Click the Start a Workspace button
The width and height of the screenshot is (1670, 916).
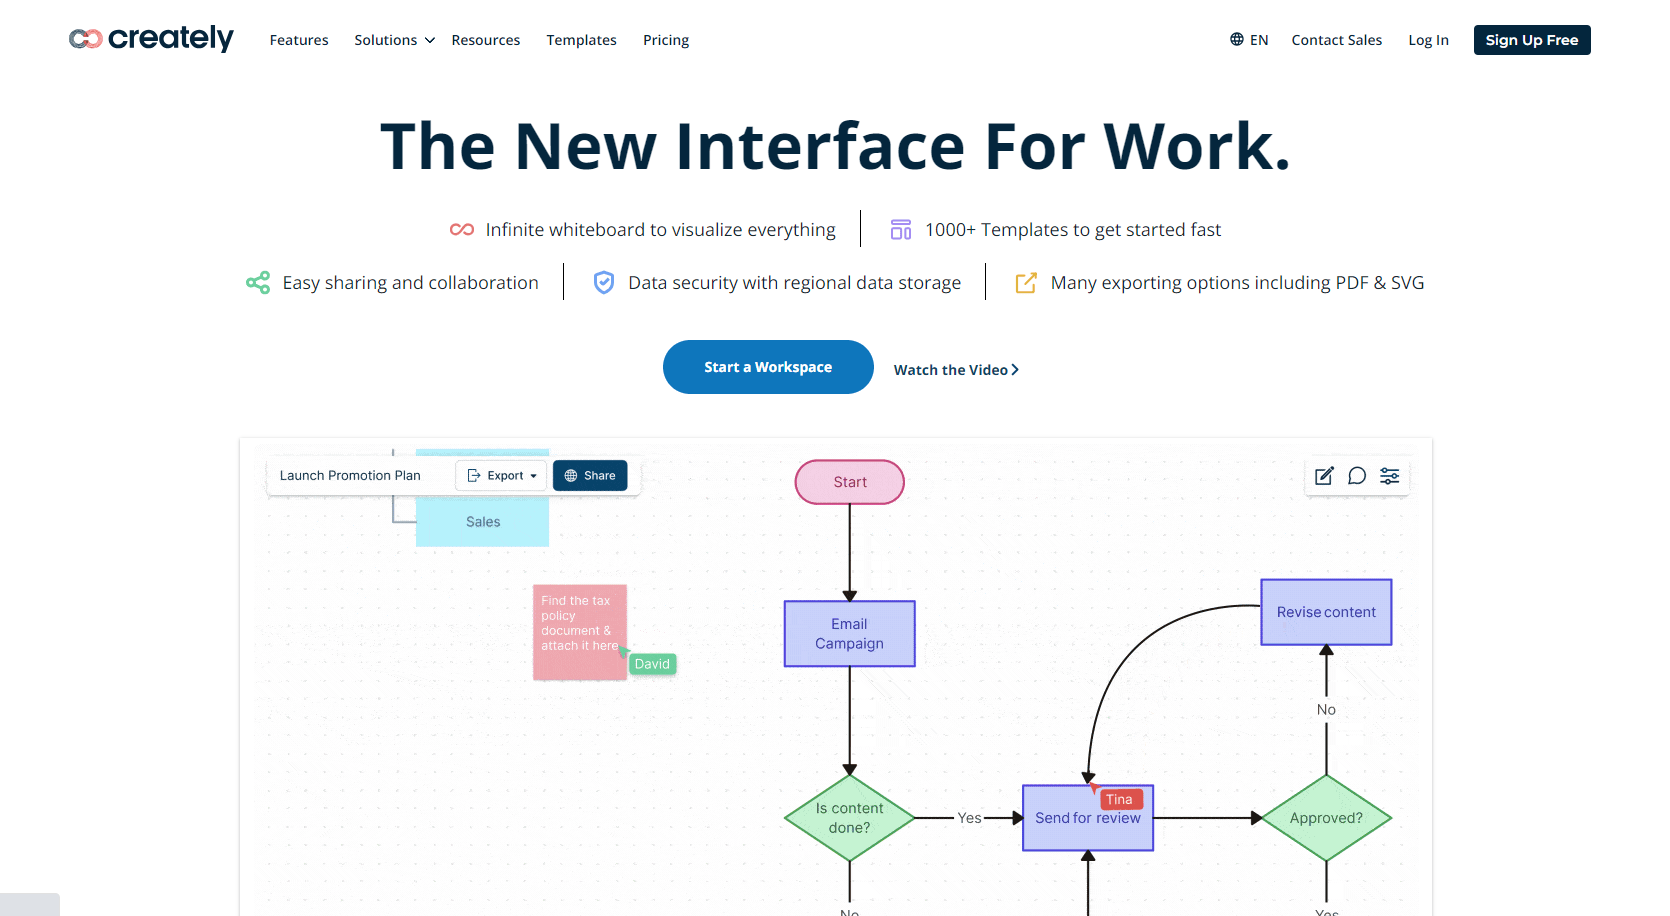pos(768,367)
